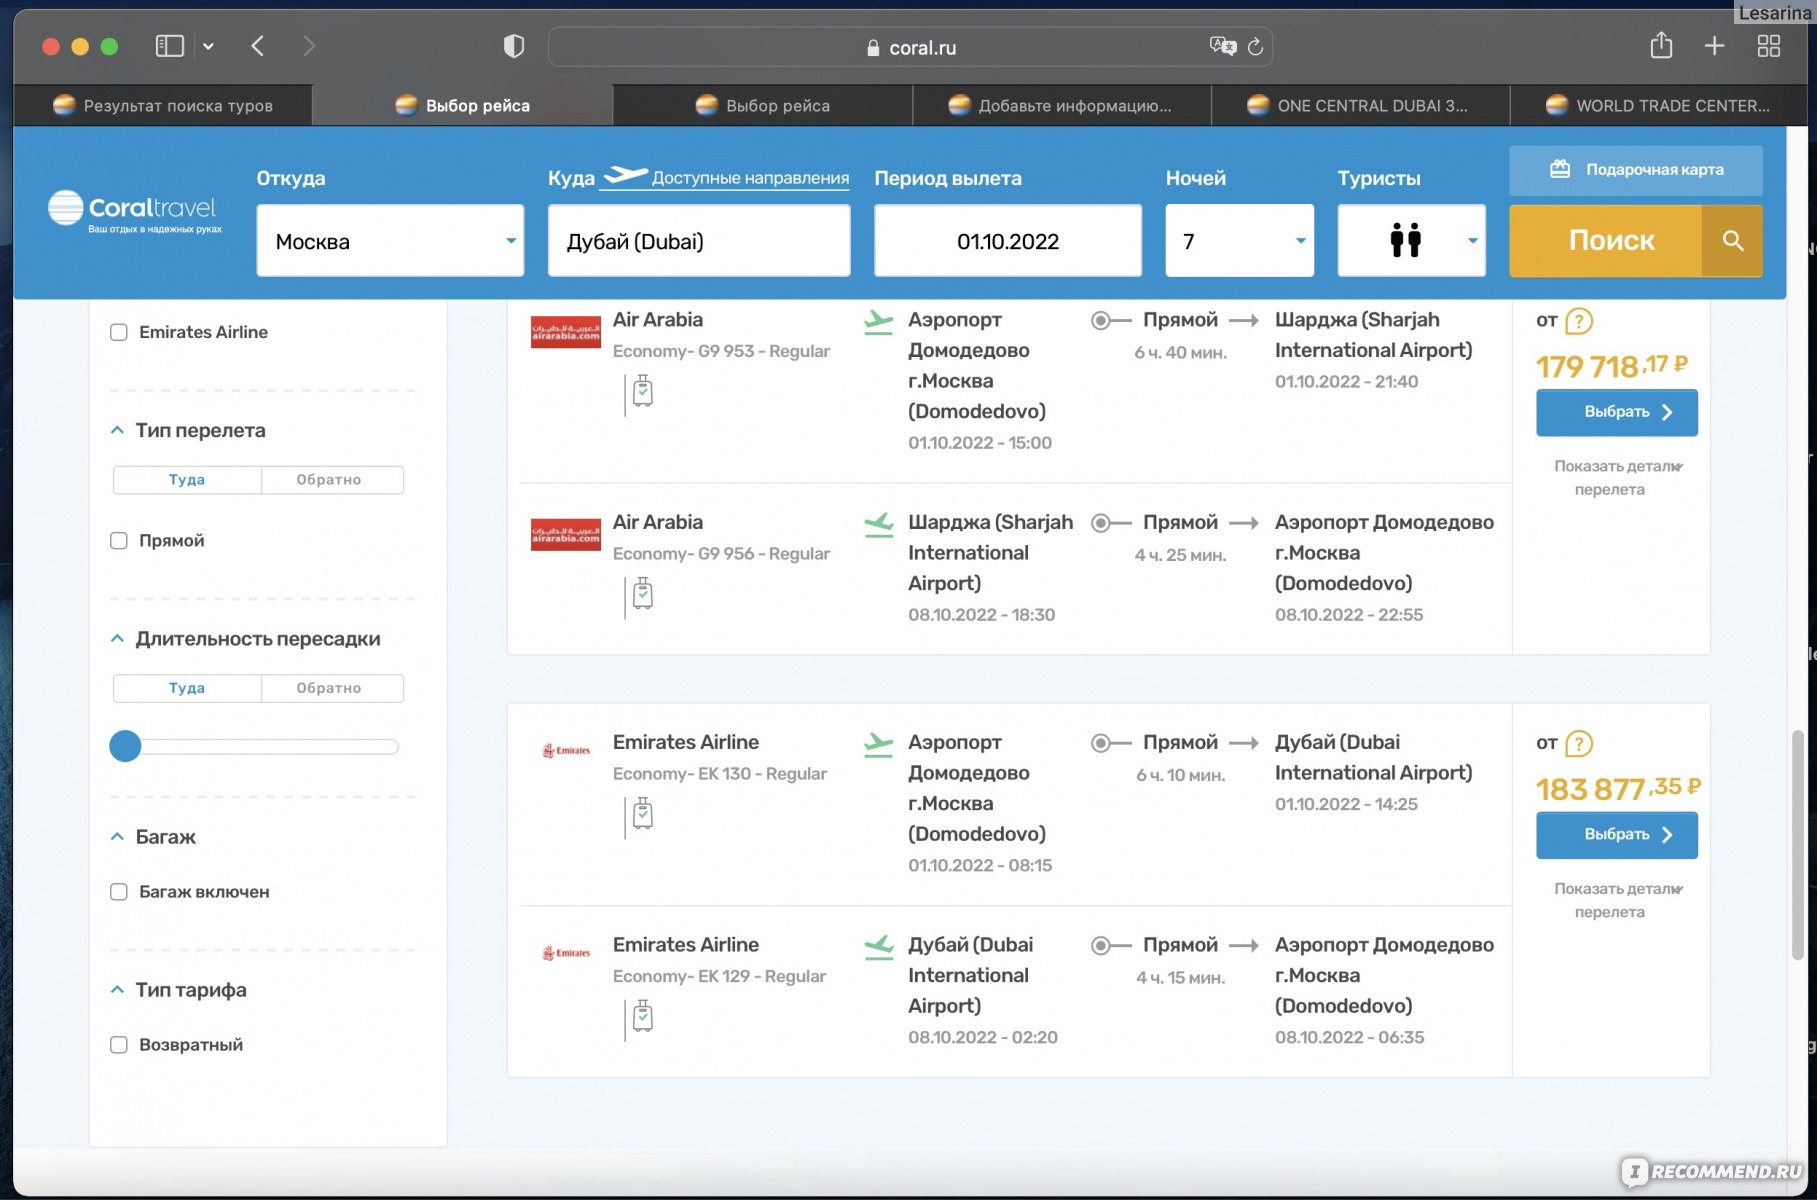Show the tab overview grid

coord(1769,46)
